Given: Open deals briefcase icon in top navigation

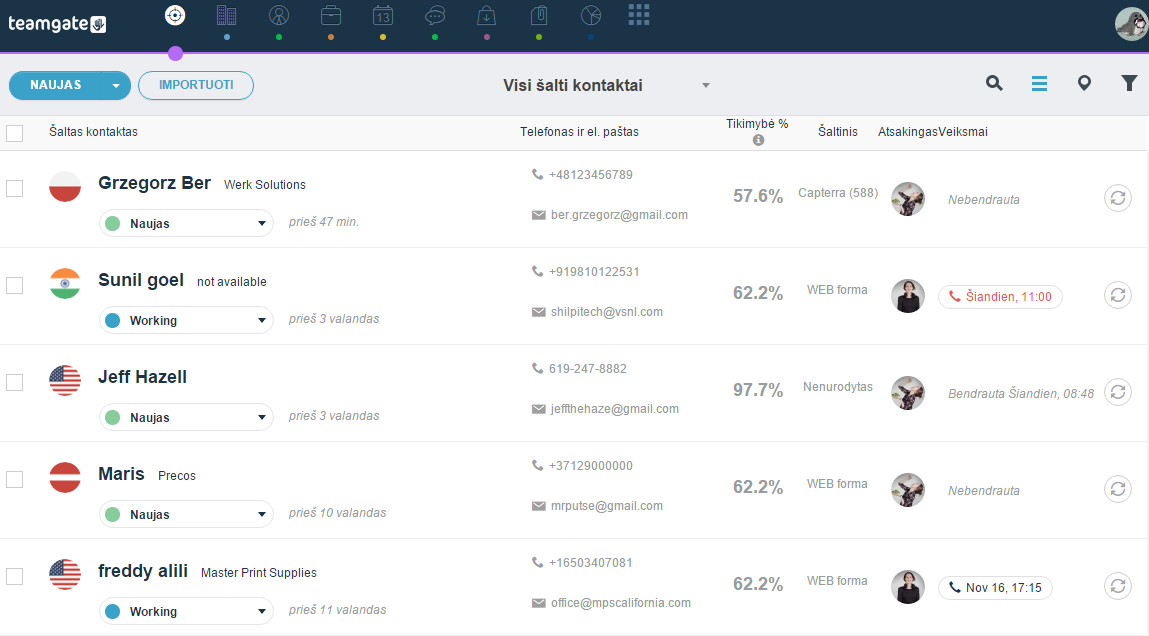Looking at the screenshot, I should 330,15.
